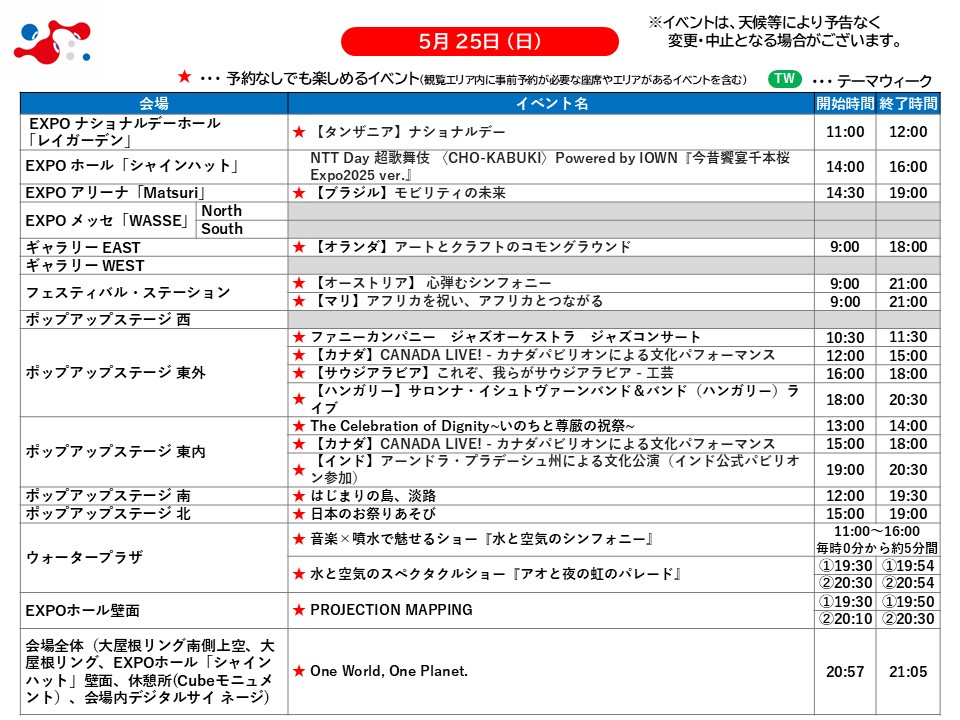The width and height of the screenshot is (960, 720).
Task: Click the star beside One World, One Planet
Action: coord(298,671)
